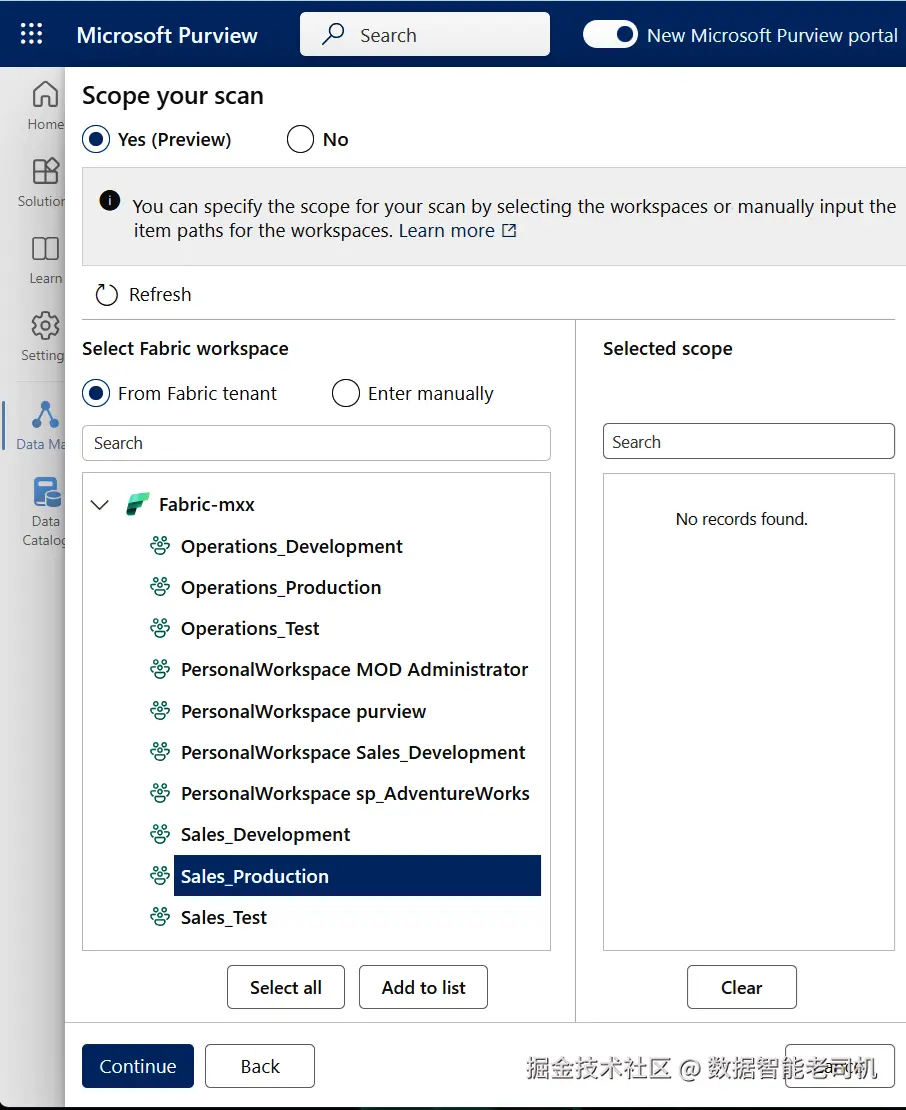Screen dimensions: 906x1110
Task: Open Data Map in the sidebar
Action: 41,425
